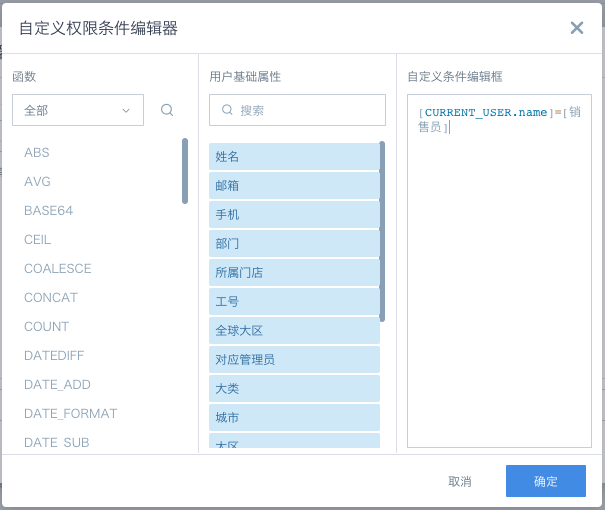Click the function search magnifier icon

pos(167,110)
